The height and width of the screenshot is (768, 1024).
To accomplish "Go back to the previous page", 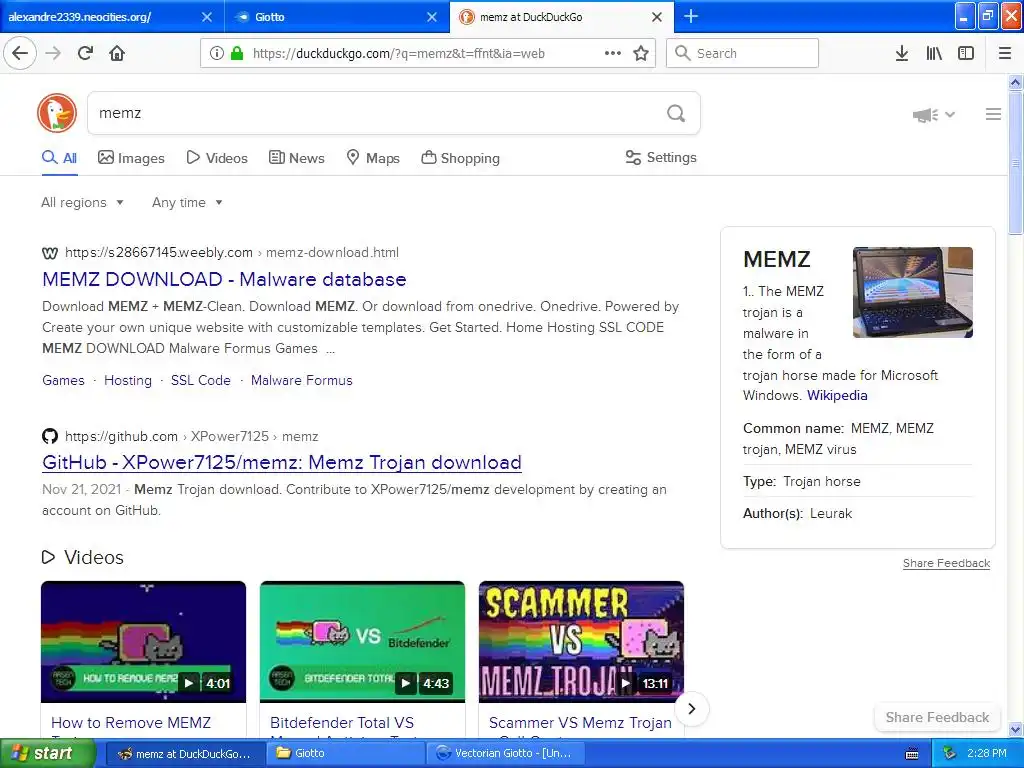I will [20, 53].
